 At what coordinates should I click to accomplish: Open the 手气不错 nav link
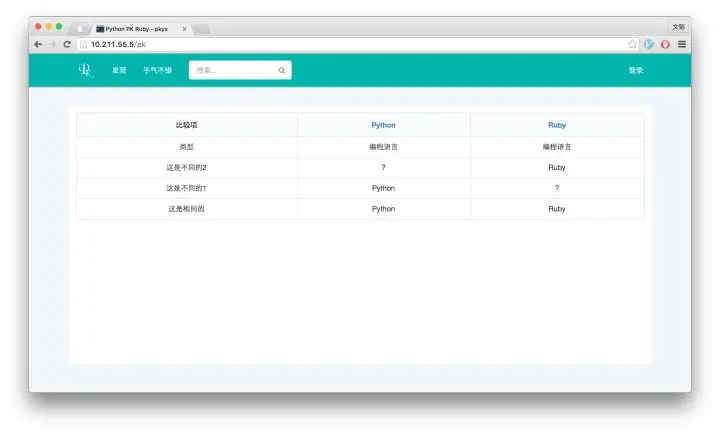coord(158,70)
